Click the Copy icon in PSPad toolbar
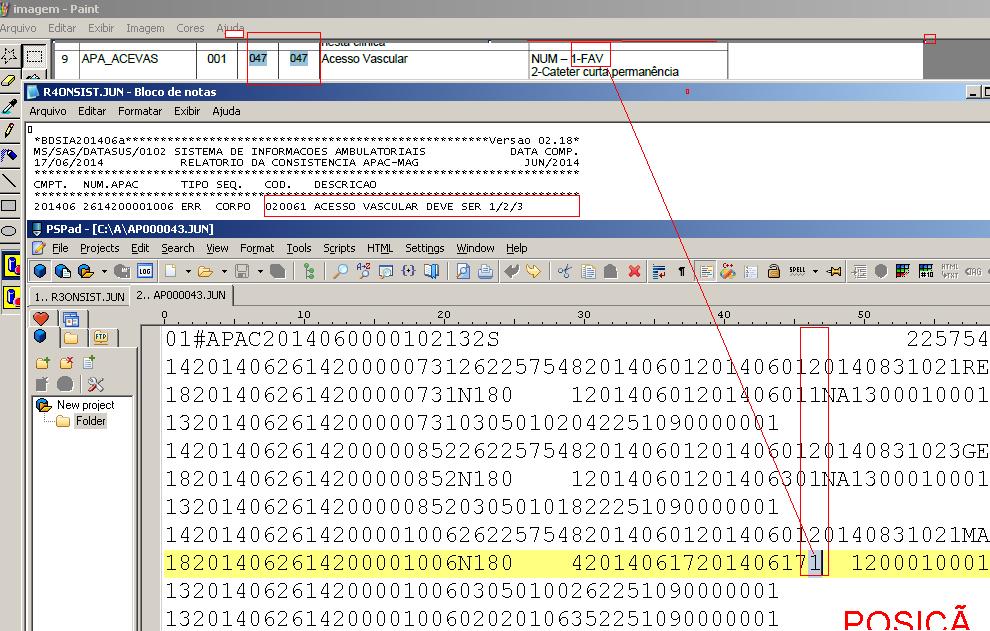The width and height of the screenshot is (990, 631). tap(588, 271)
